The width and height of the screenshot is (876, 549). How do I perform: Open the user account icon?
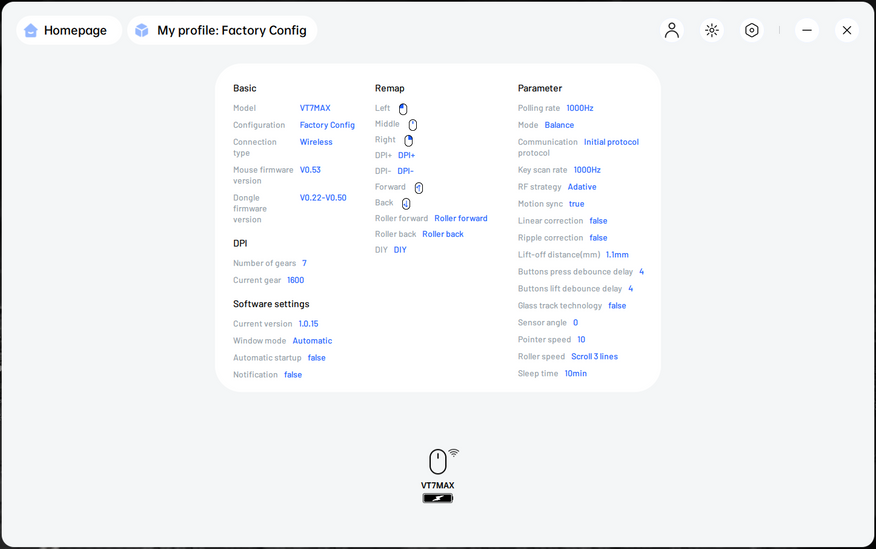tap(672, 30)
